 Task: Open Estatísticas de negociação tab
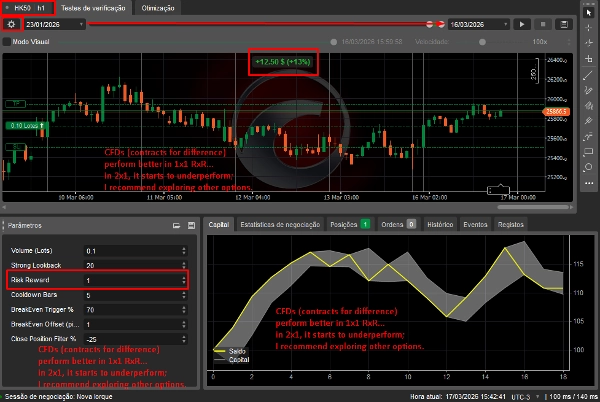279,225
